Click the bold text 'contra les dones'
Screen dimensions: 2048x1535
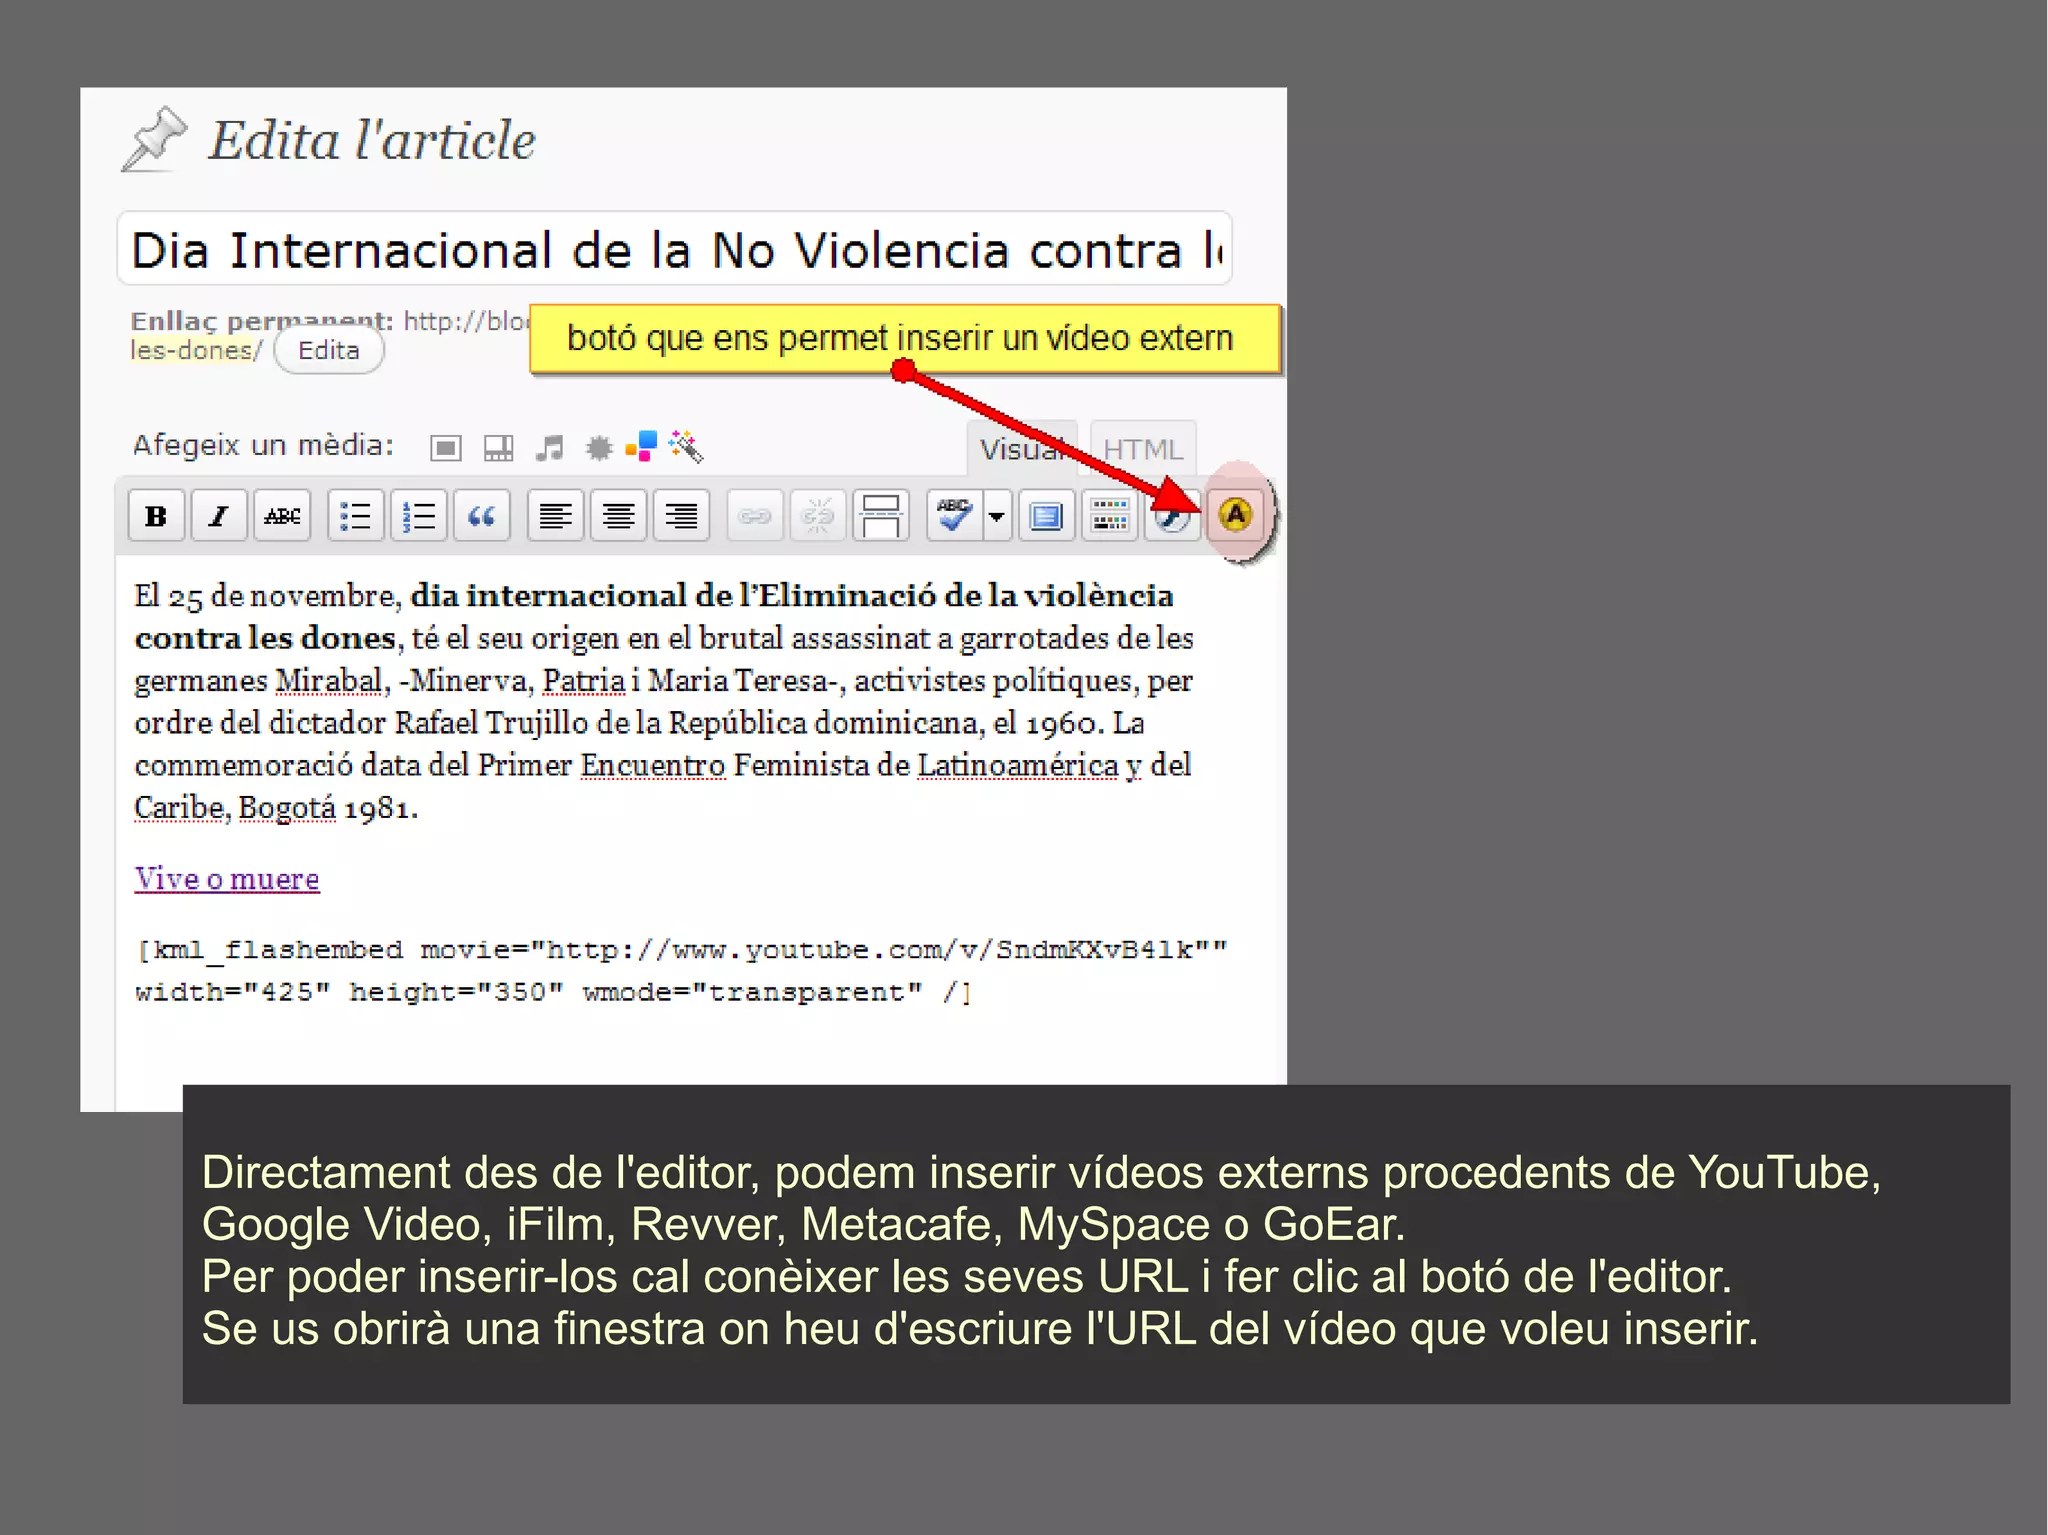click(x=266, y=638)
